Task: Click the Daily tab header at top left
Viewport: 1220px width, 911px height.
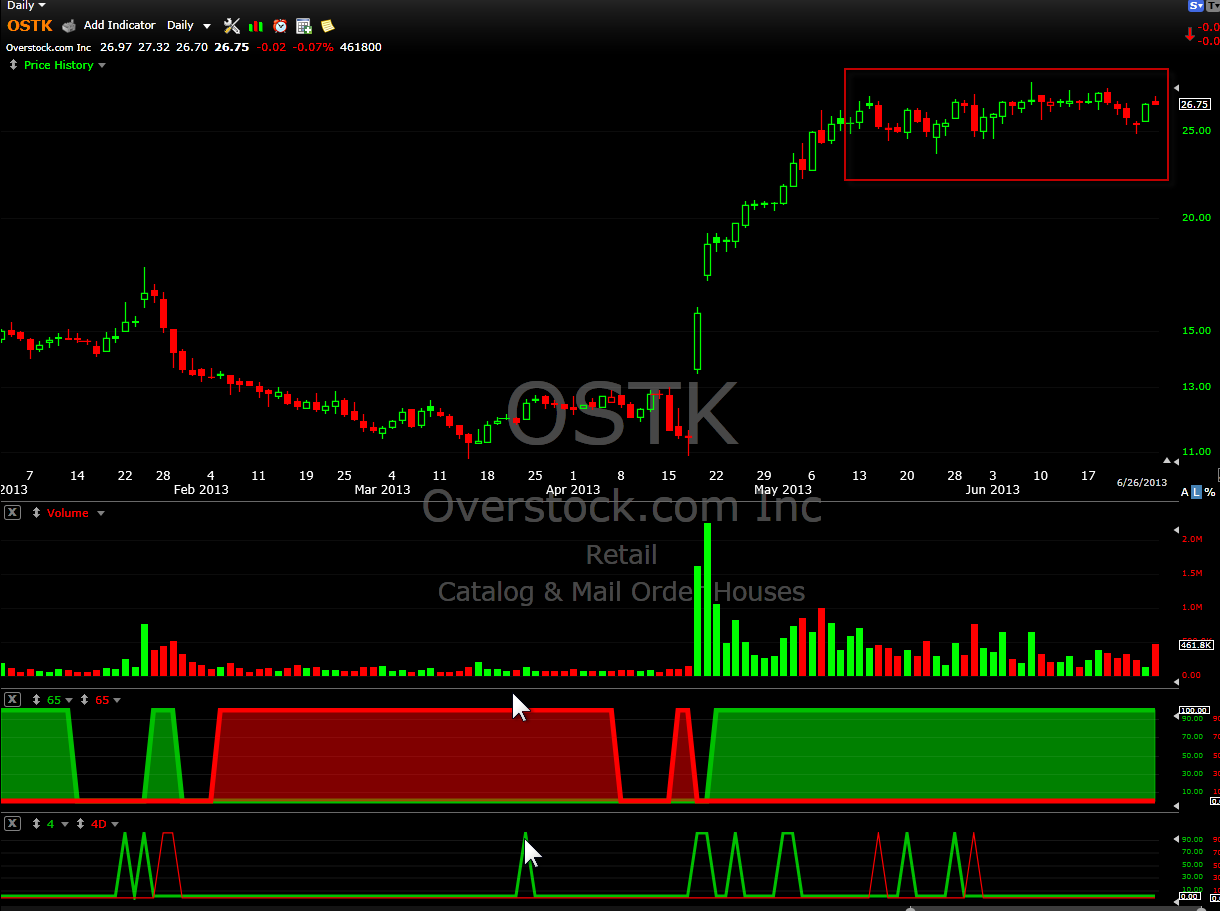Action: (27, 6)
